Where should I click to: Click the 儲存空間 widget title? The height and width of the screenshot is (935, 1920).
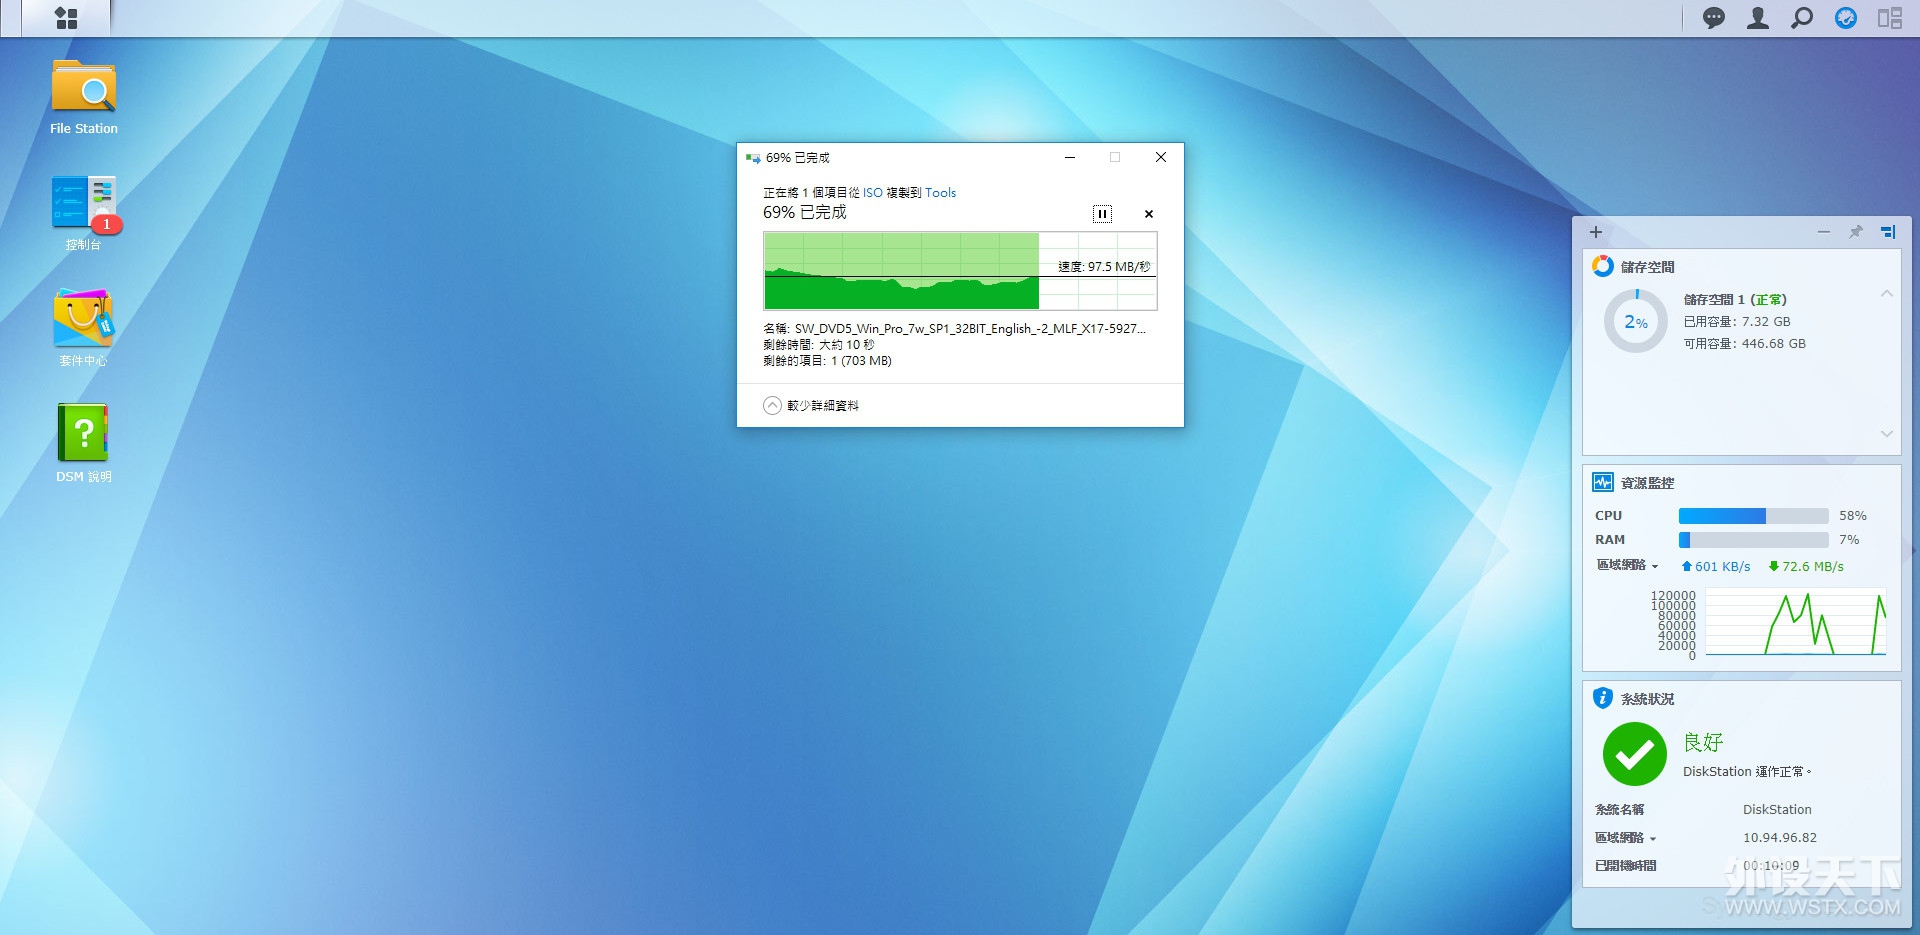(x=1648, y=267)
